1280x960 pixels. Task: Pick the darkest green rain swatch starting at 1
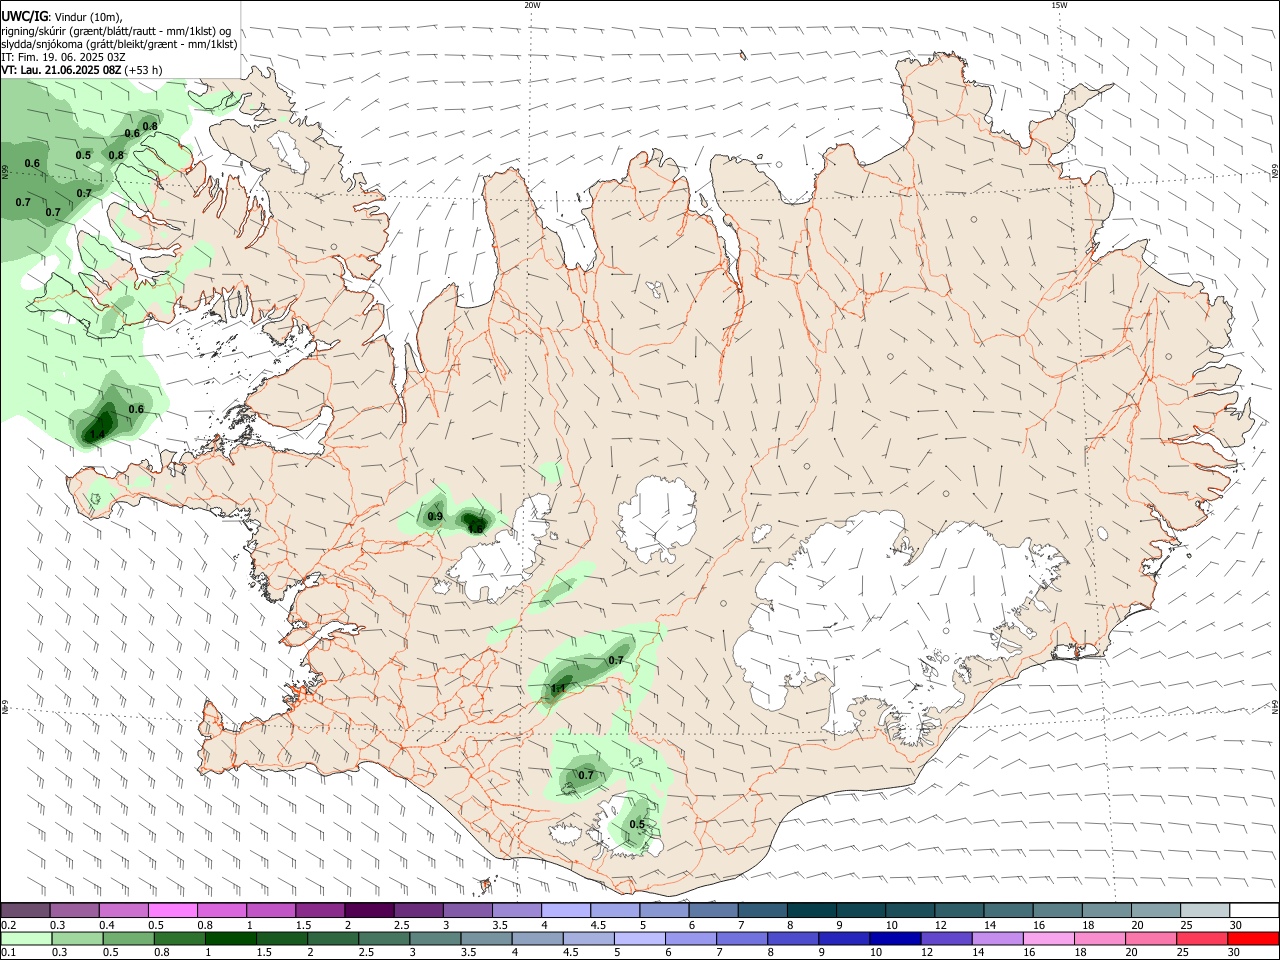[231, 939]
